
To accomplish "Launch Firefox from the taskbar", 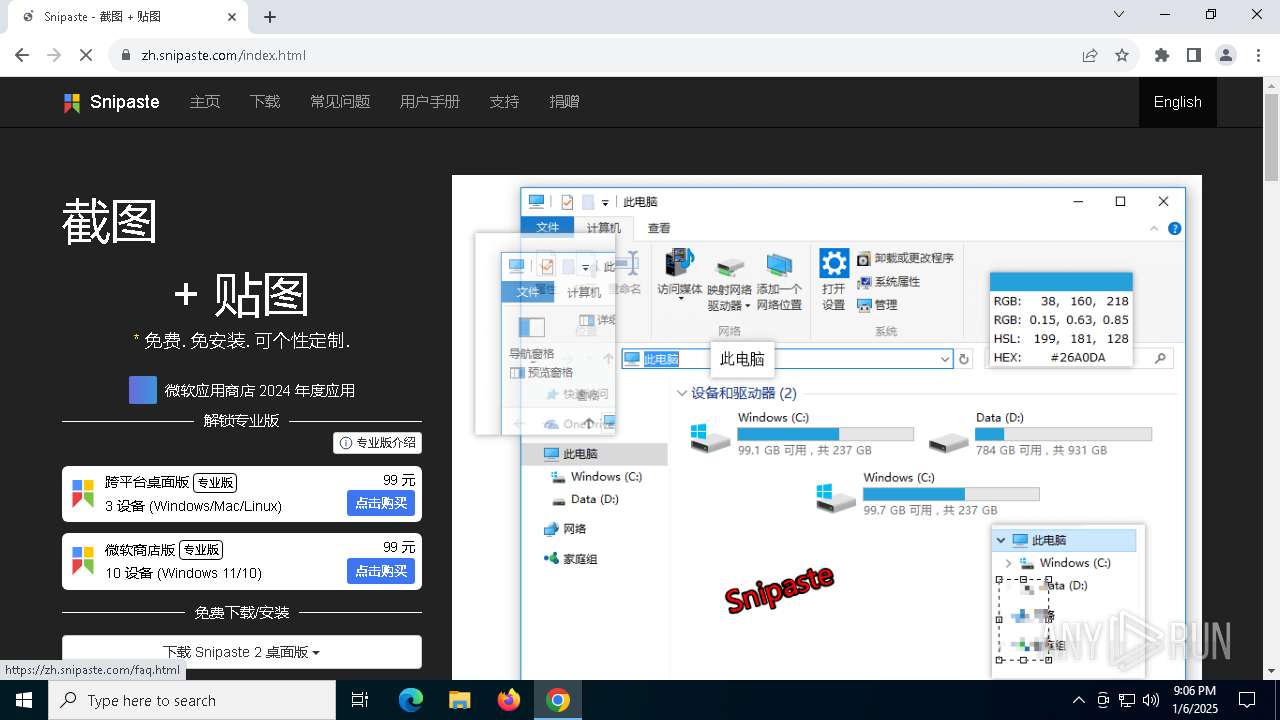I will click(x=509, y=700).
